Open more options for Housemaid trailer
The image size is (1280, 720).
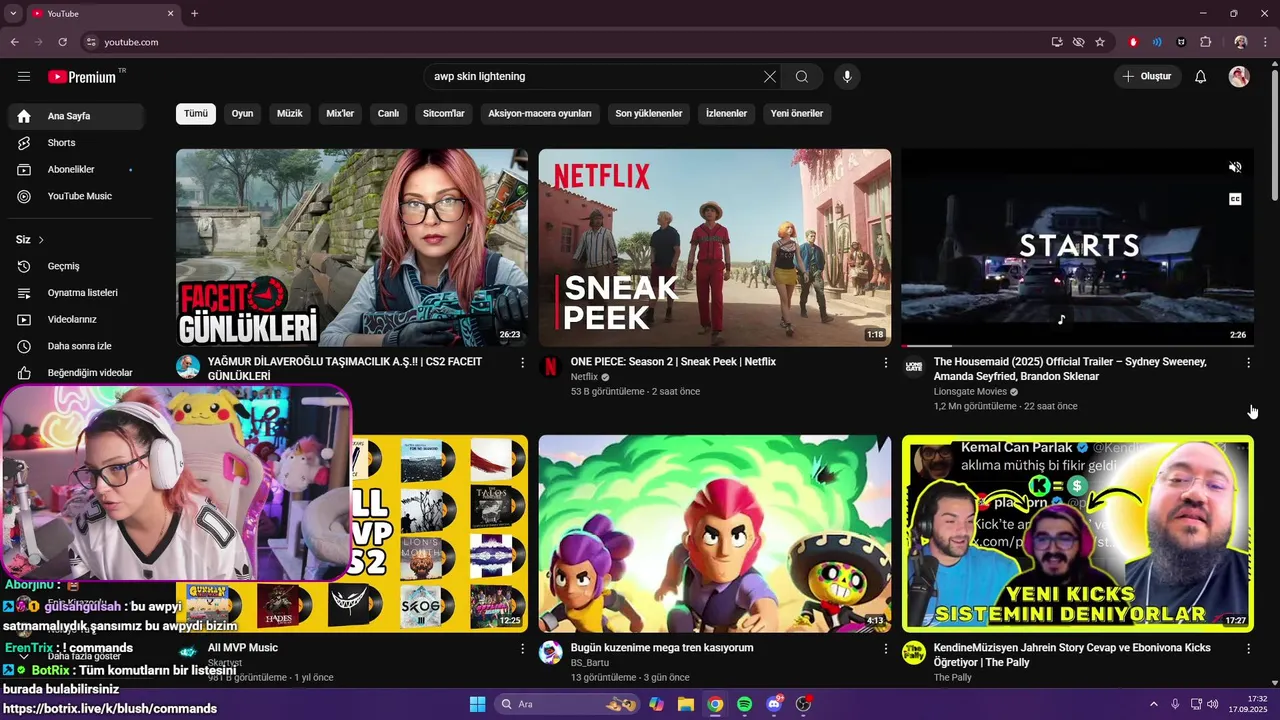1248,362
